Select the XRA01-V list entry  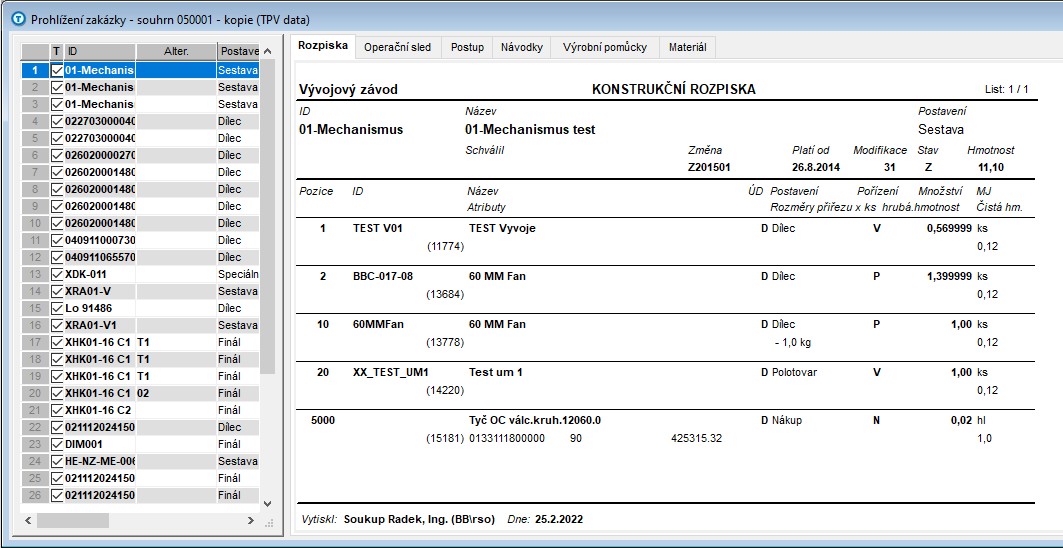pos(140,291)
